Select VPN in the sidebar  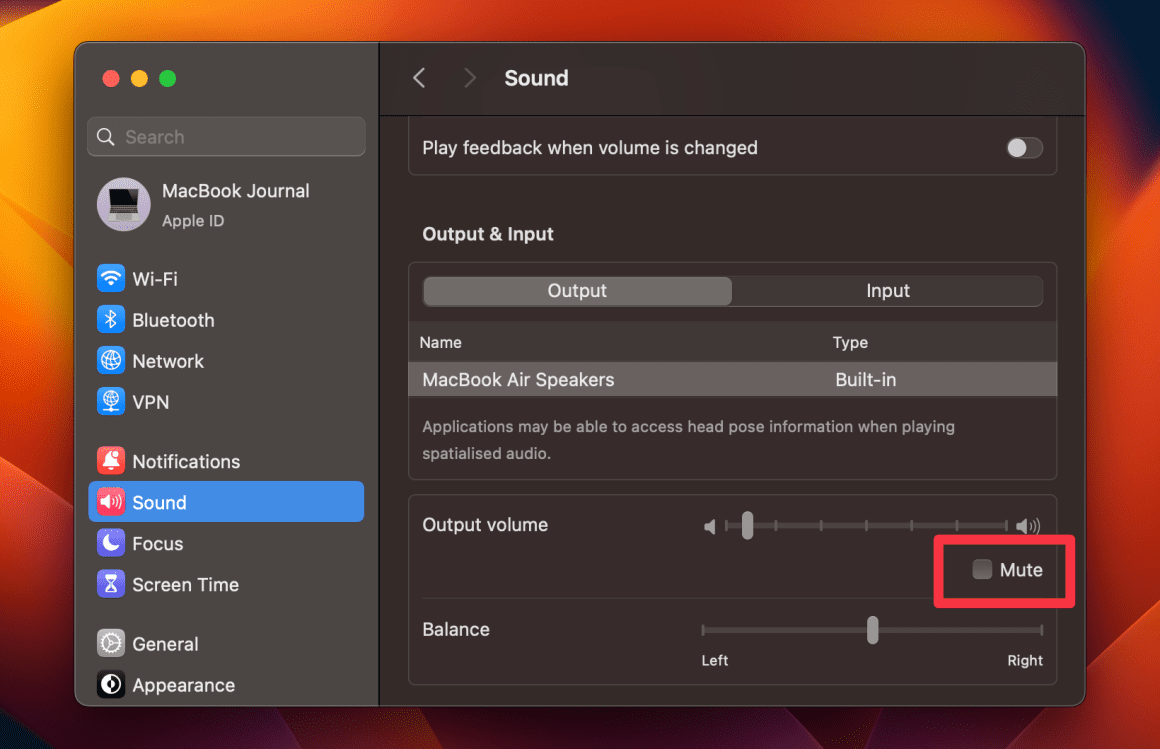[x=145, y=402]
